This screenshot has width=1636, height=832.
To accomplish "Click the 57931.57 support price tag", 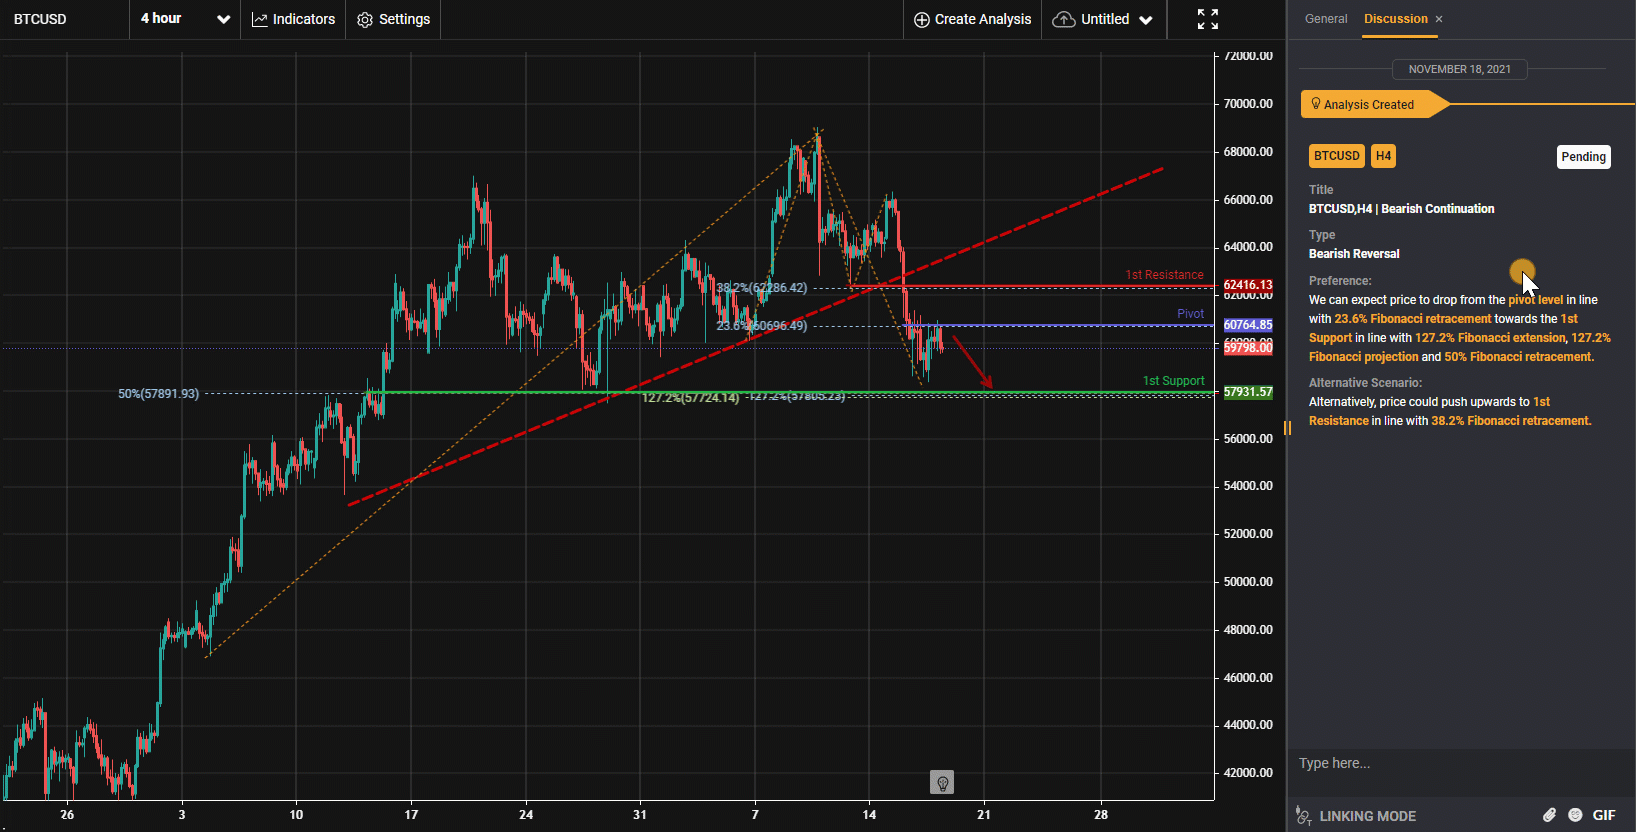I will pyautogui.click(x=1248, y=392).
